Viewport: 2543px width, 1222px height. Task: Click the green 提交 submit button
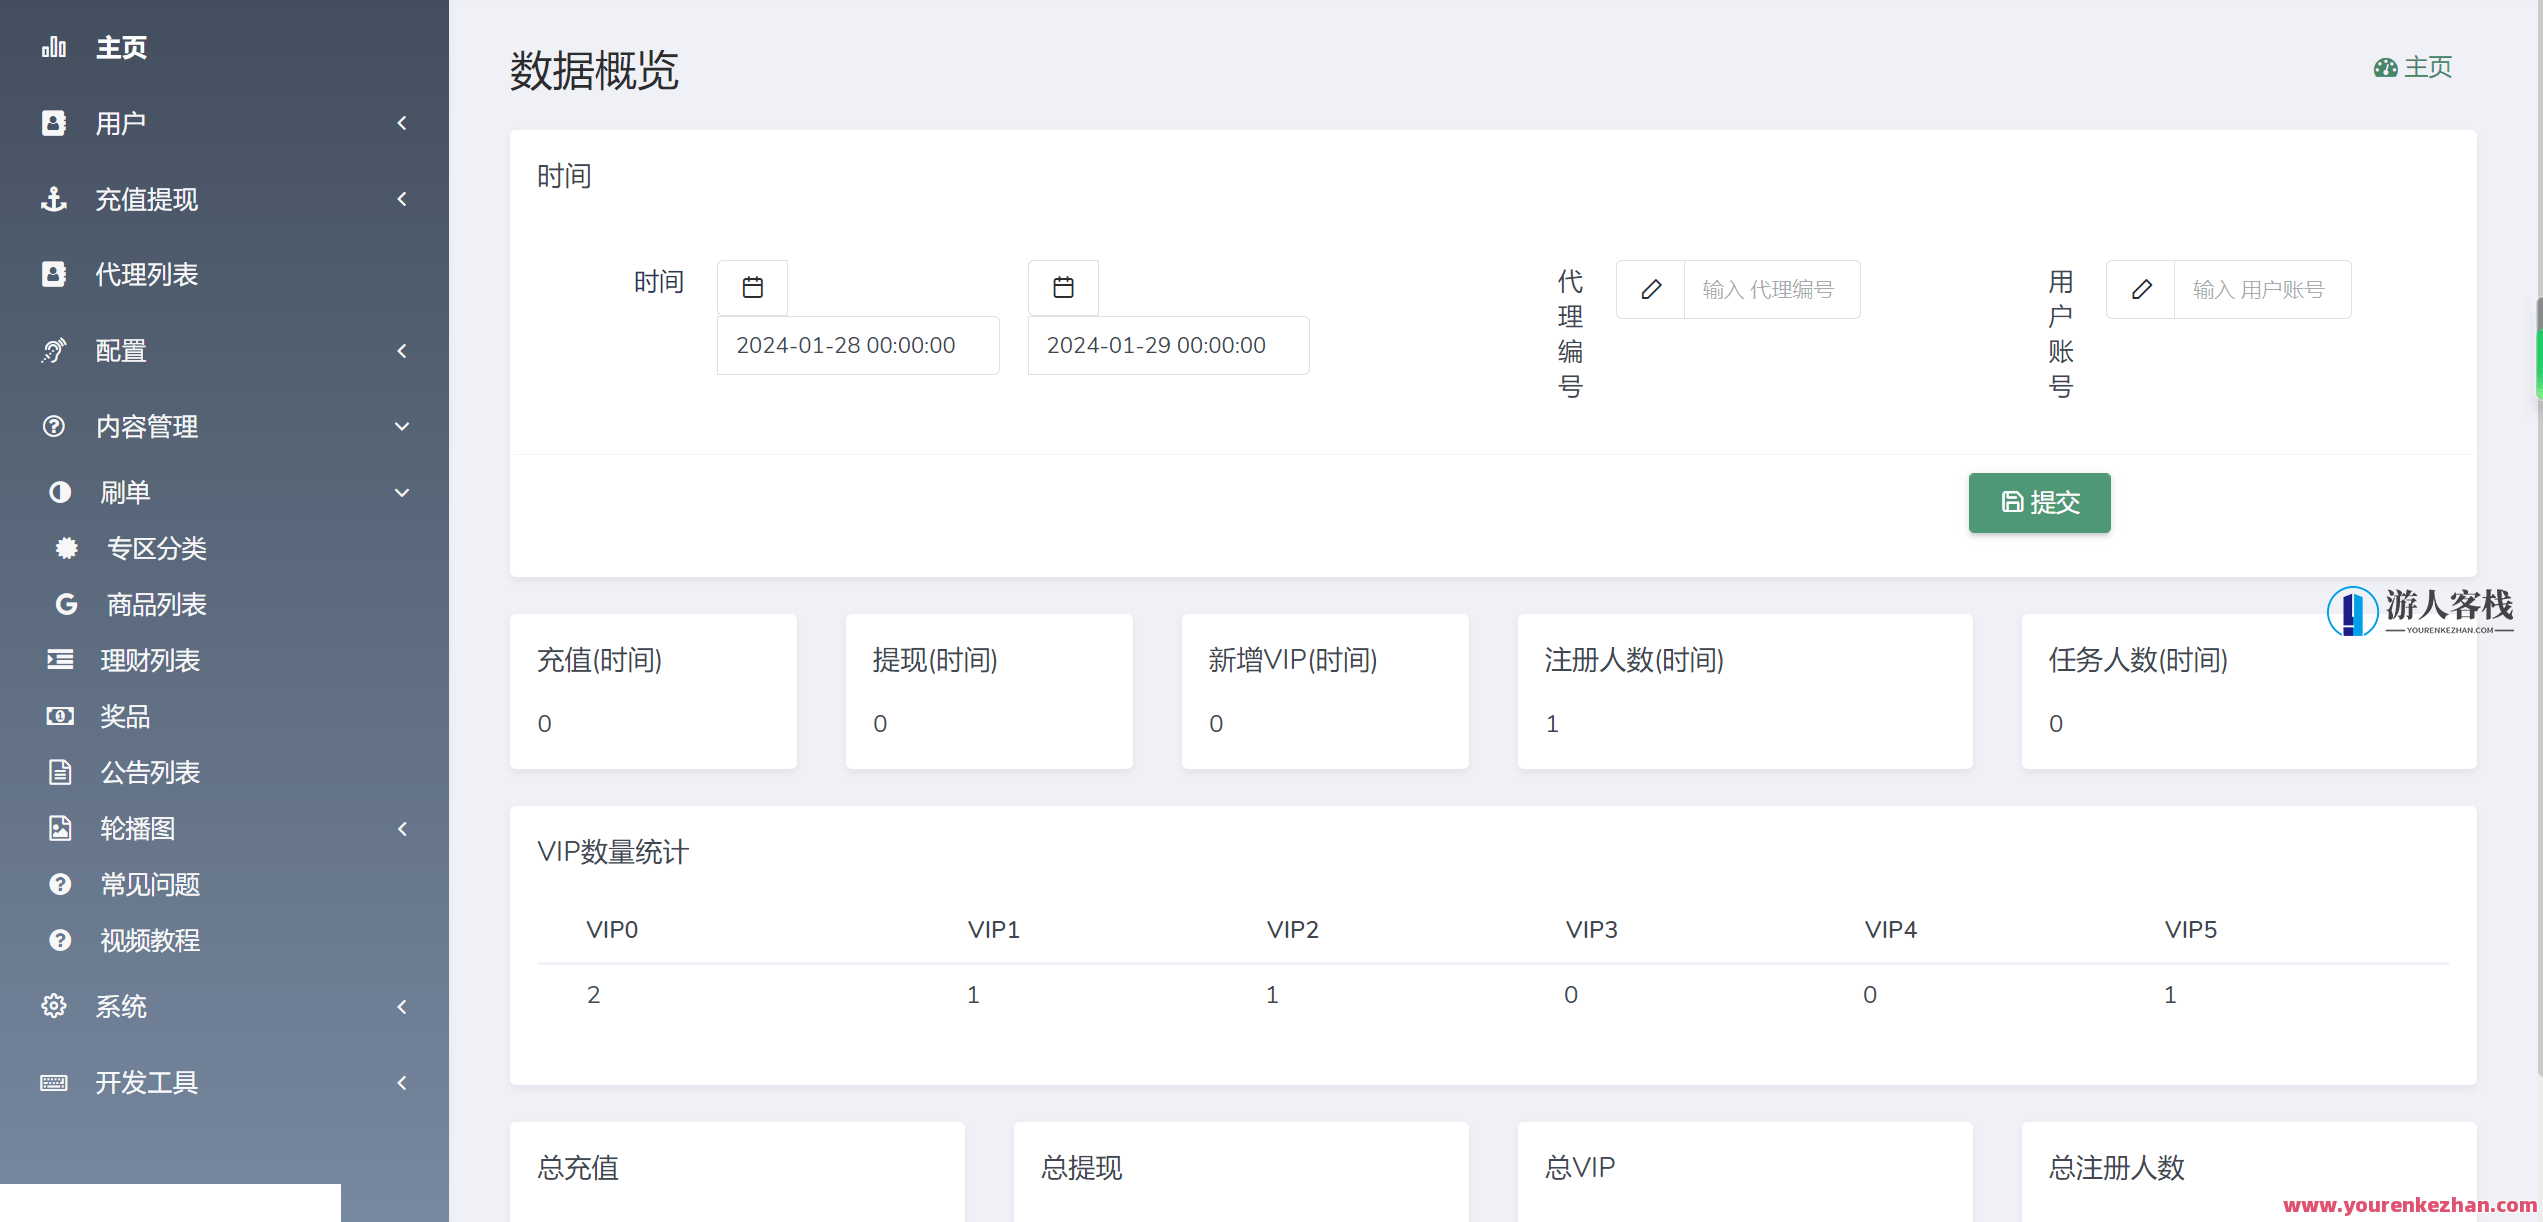pyautogui.click(x=2039, y=503)
